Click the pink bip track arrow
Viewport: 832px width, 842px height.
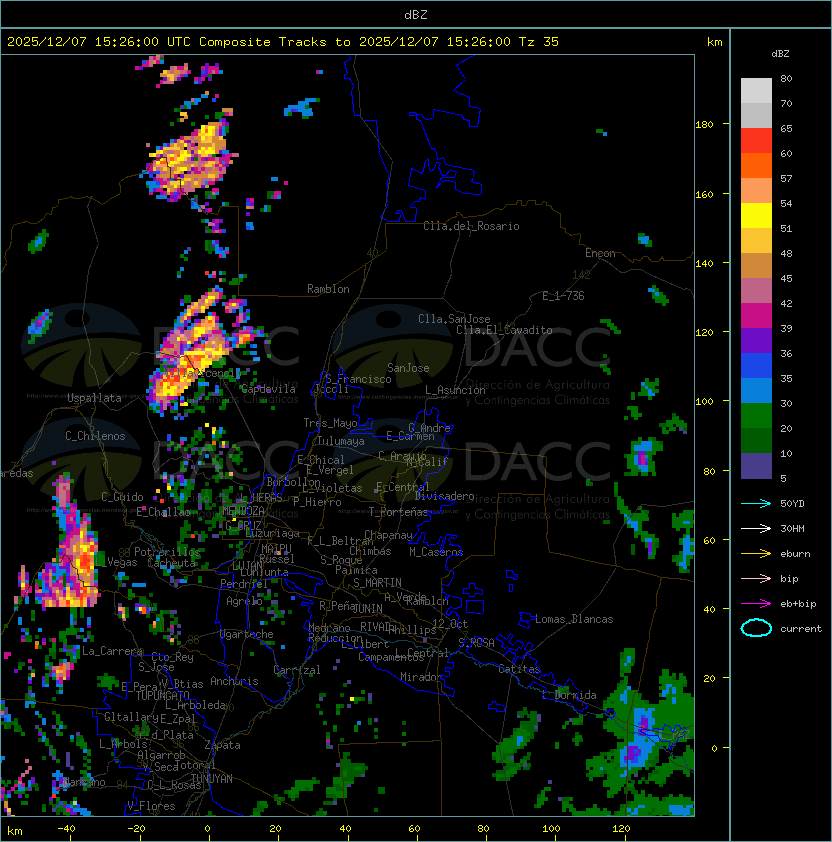click(756, 578)
